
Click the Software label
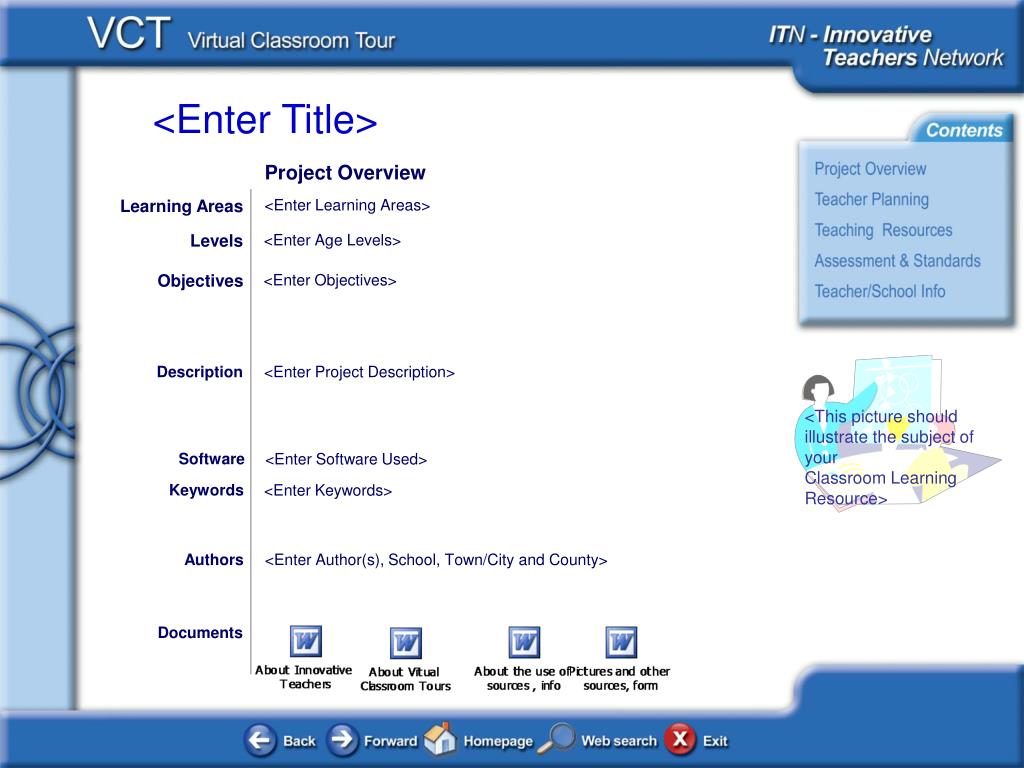pyautogui.click(x=211, y=459)
